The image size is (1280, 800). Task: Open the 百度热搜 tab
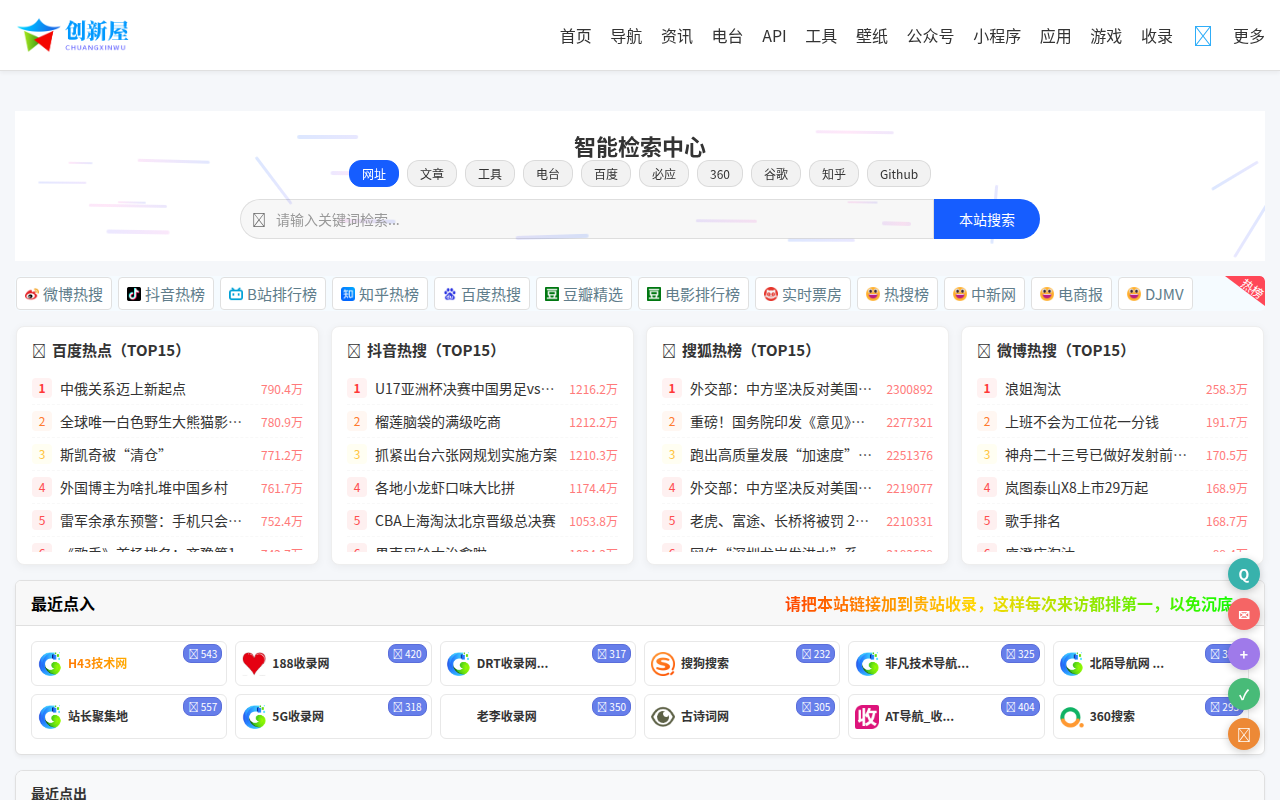tap(482, 294)
